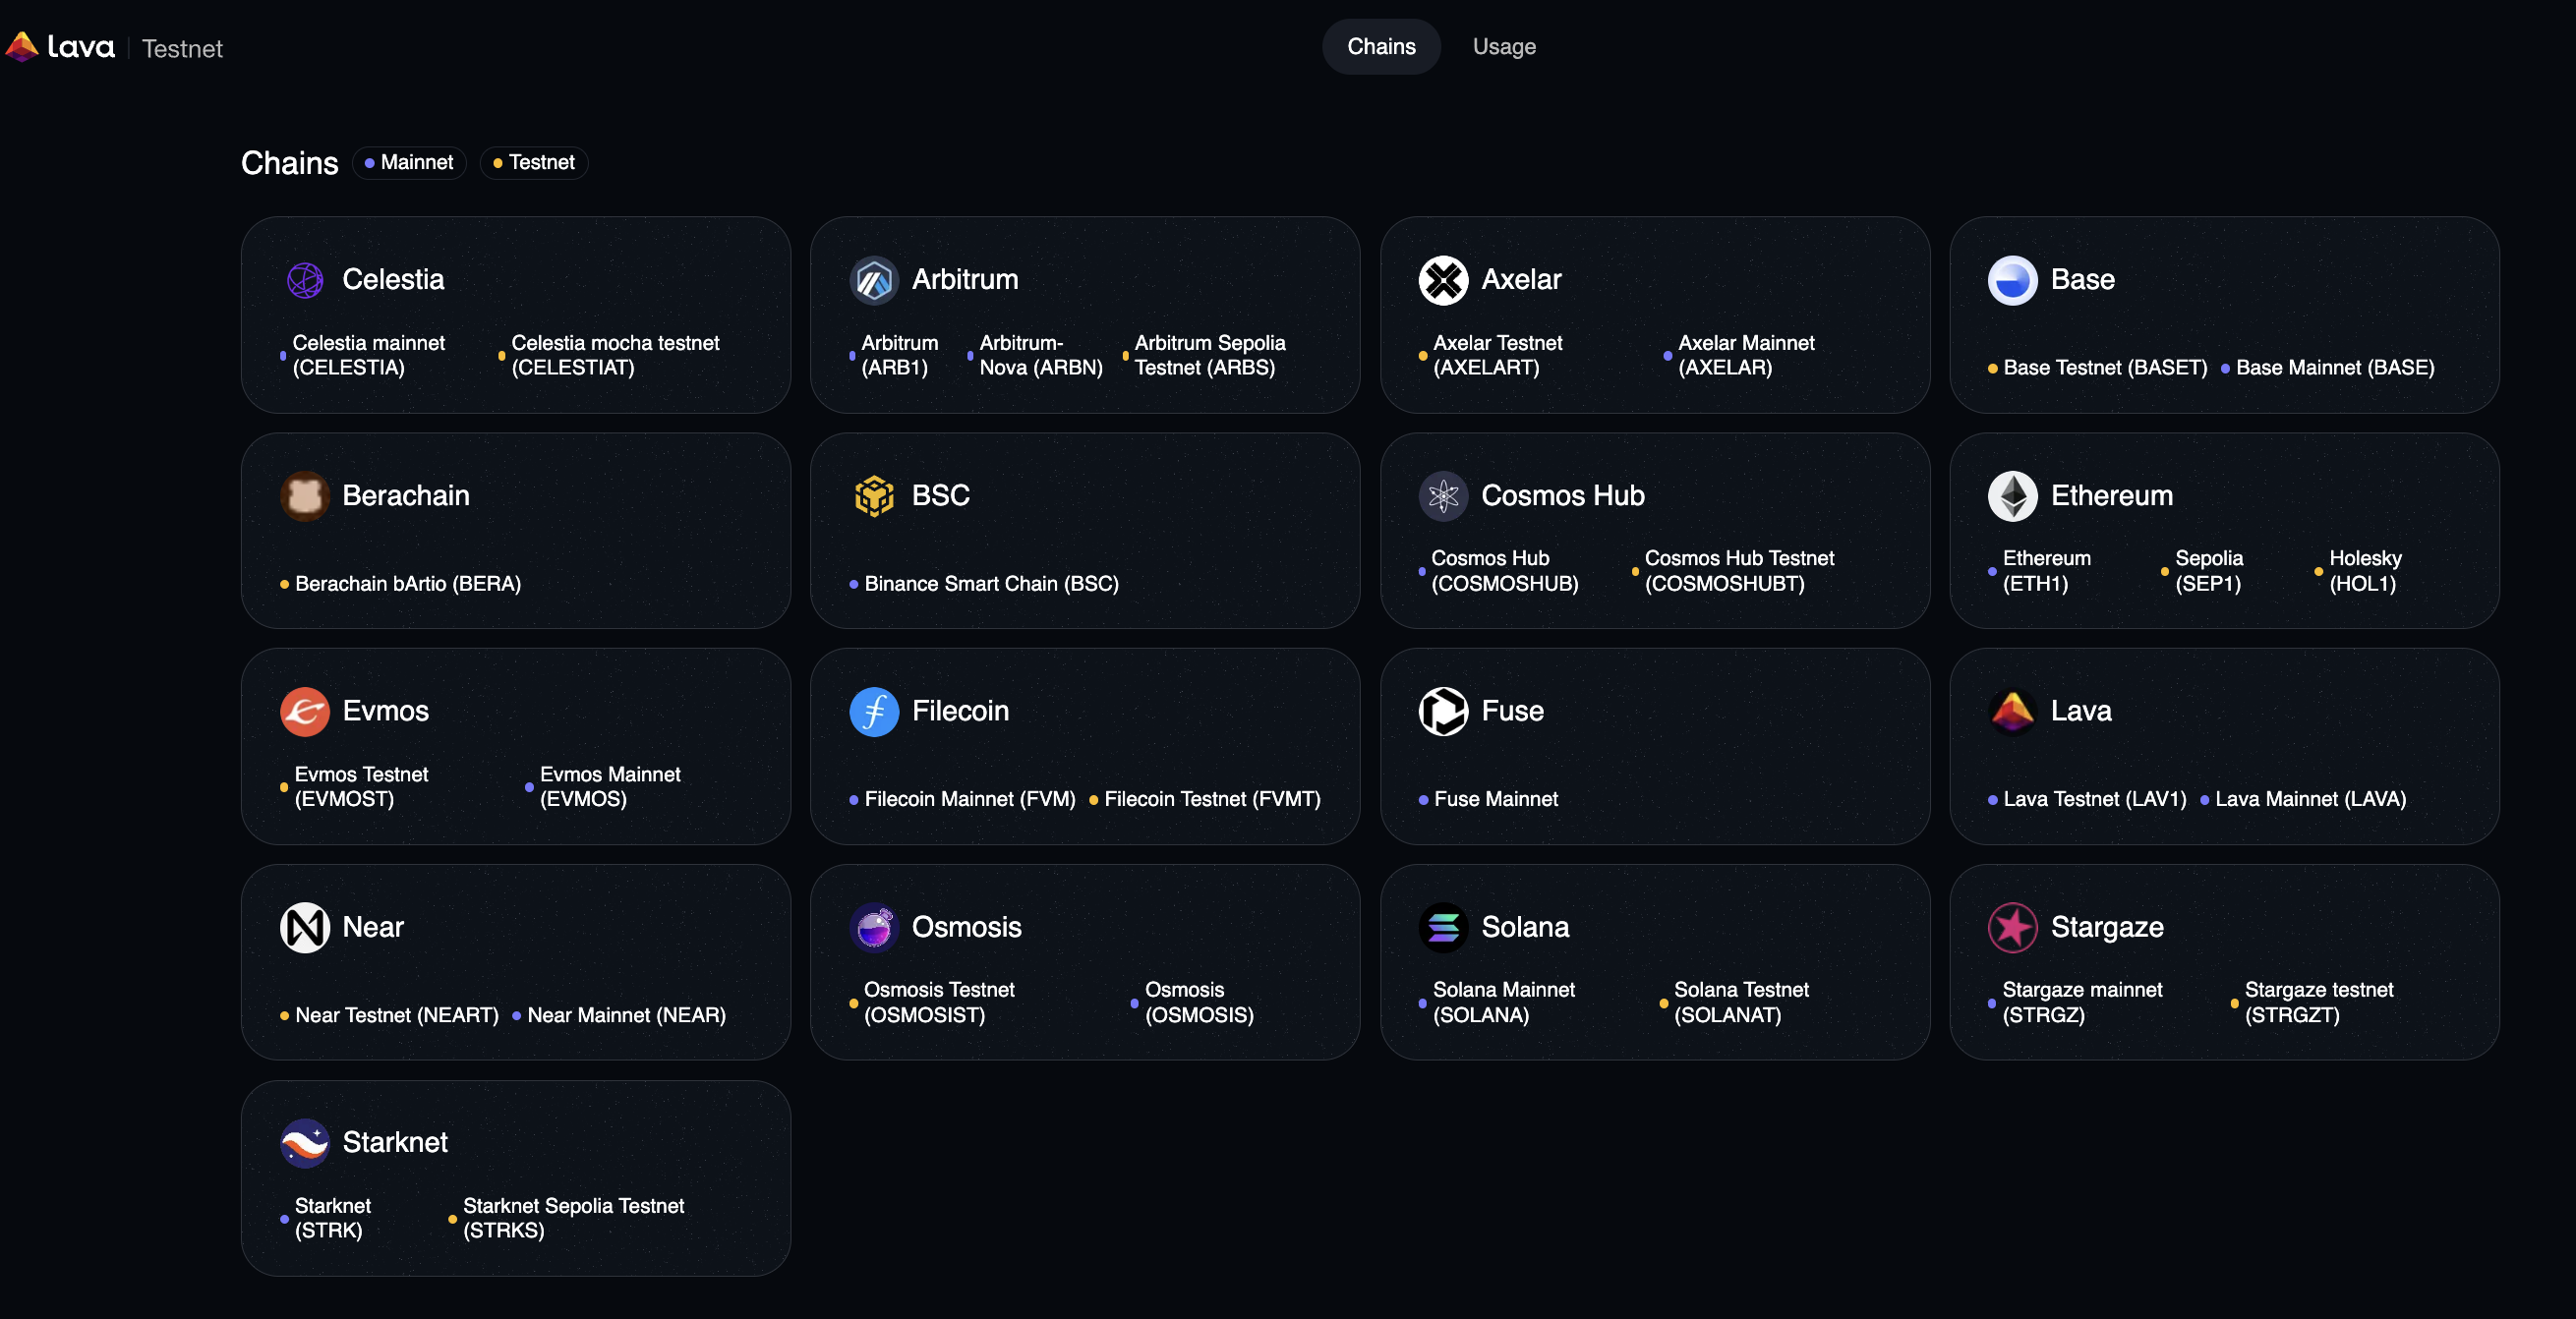Switch to the Usage tab
Image resolution: width=2576 pixels, height=1319 pixels.
tap(1504, 46)
